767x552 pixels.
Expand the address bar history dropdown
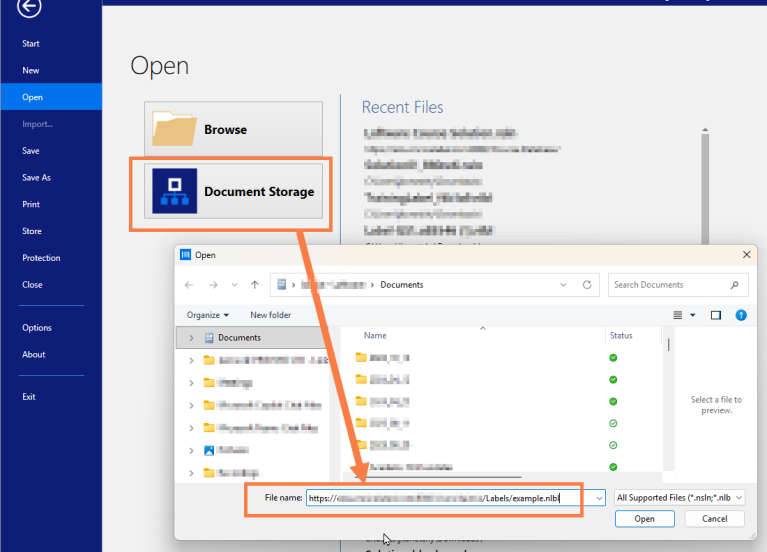pos(563,285)
